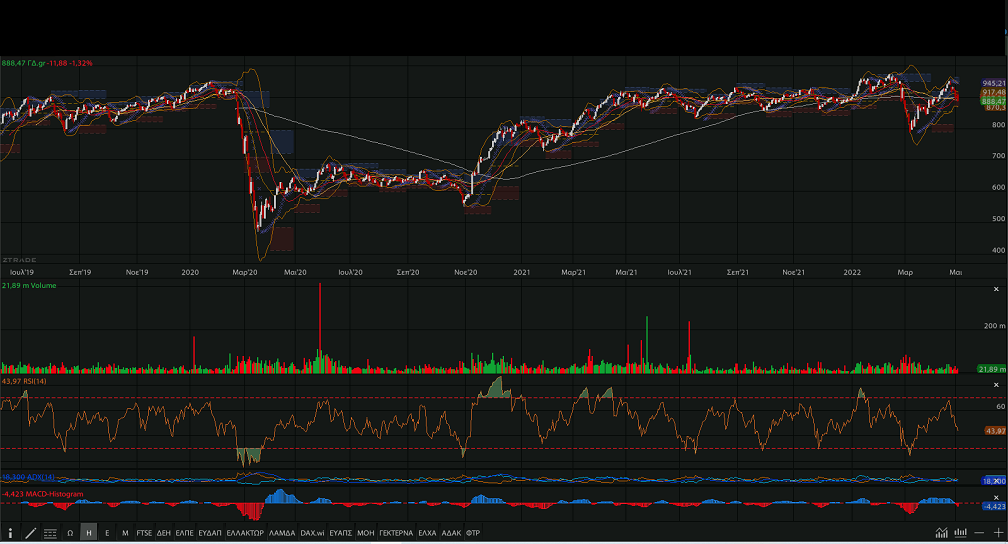Click the 2022 date axis label

click(852, 273)
